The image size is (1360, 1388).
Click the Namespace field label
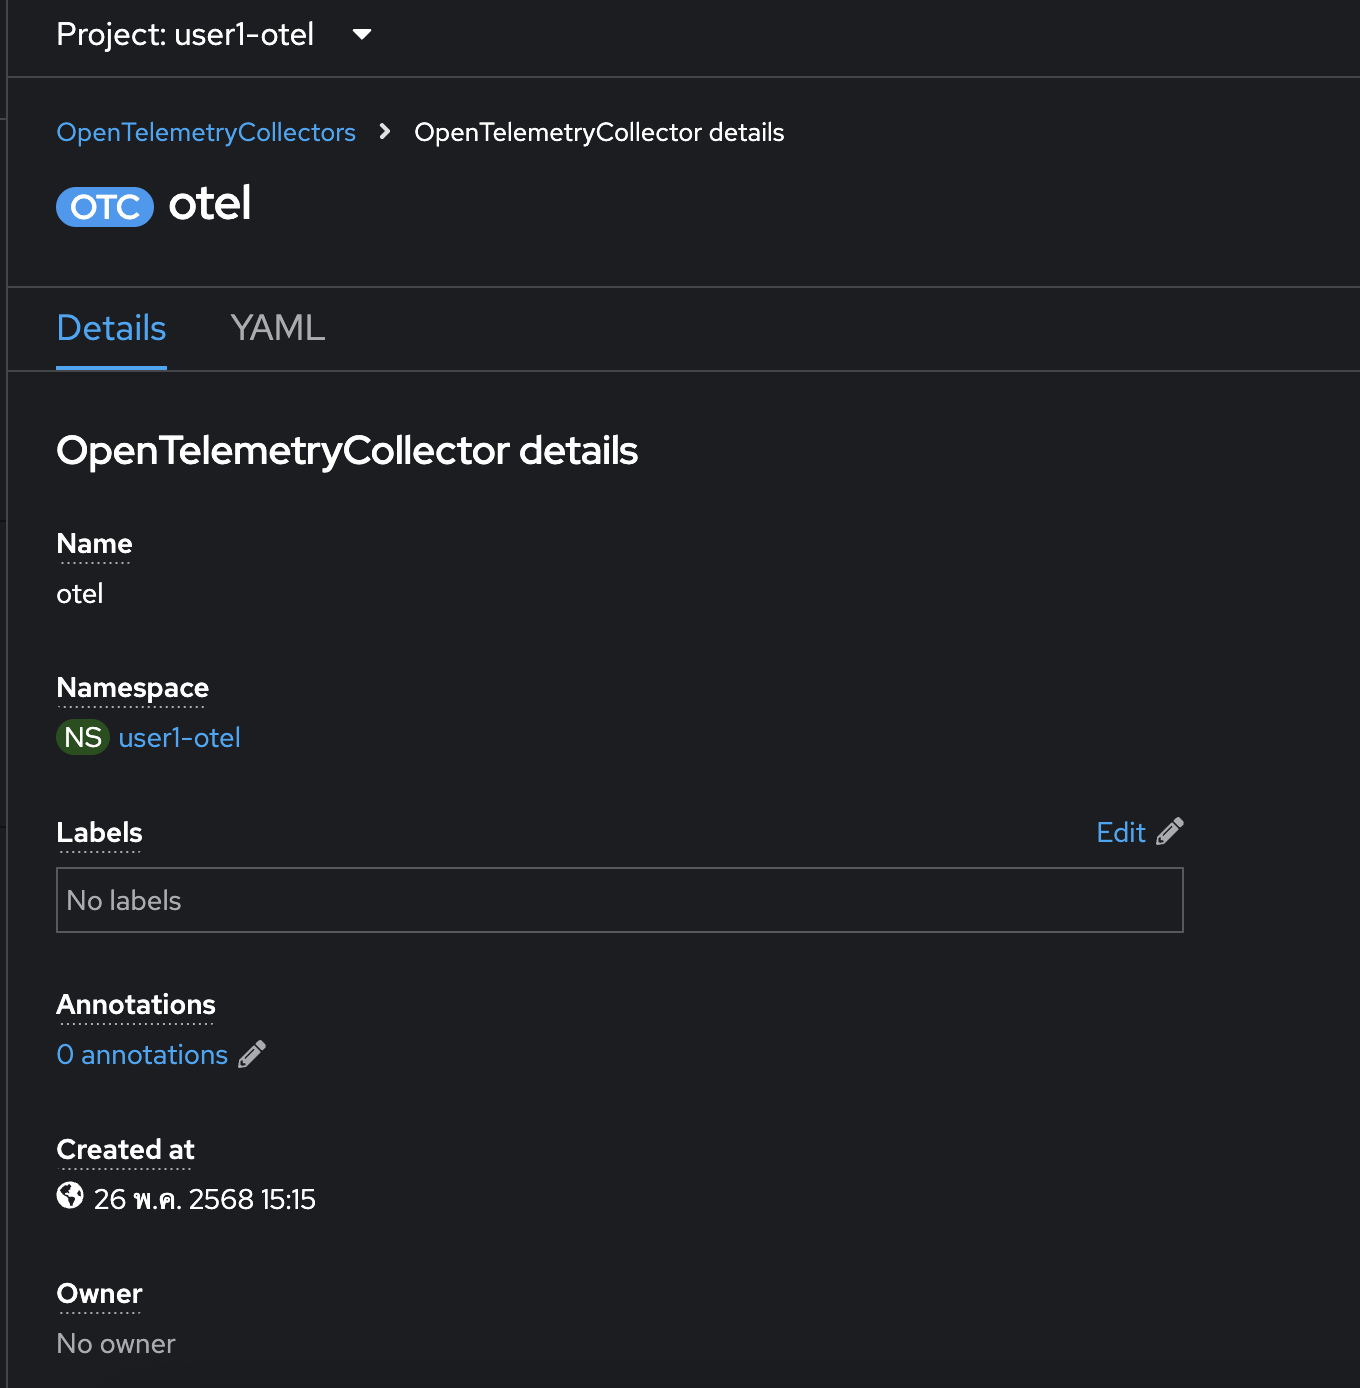133,688
